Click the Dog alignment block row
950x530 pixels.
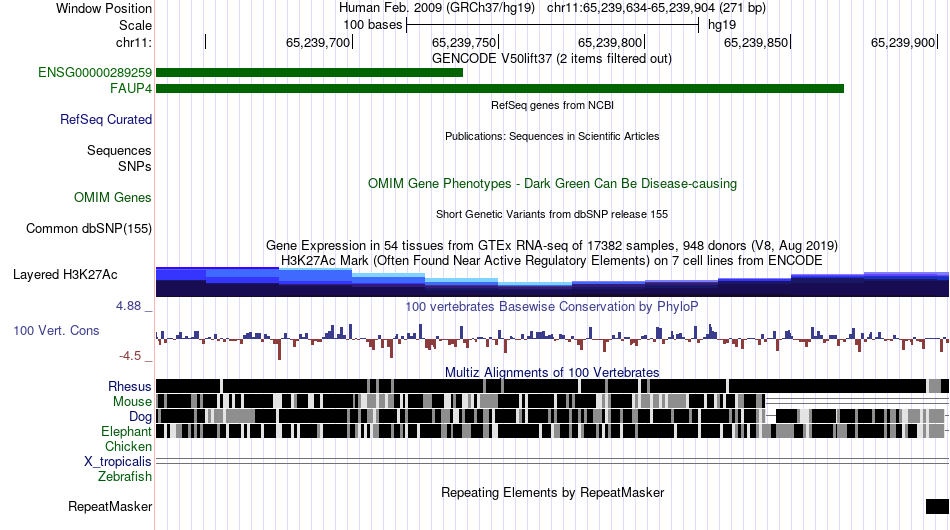pyautogui.click(x=552, y=416)
